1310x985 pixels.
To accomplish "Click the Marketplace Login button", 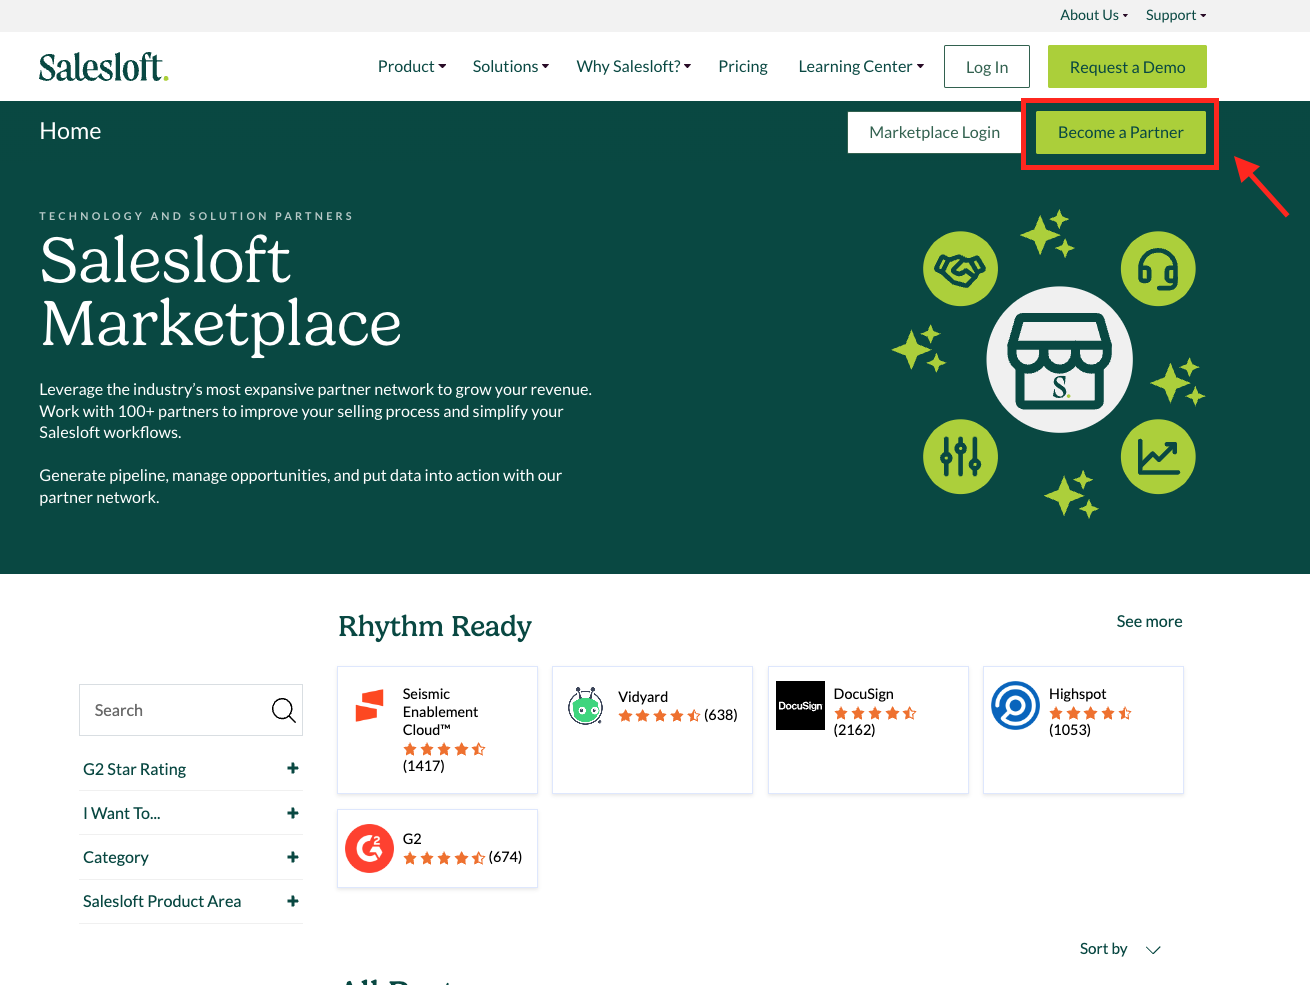I will [x=935, y=132].
